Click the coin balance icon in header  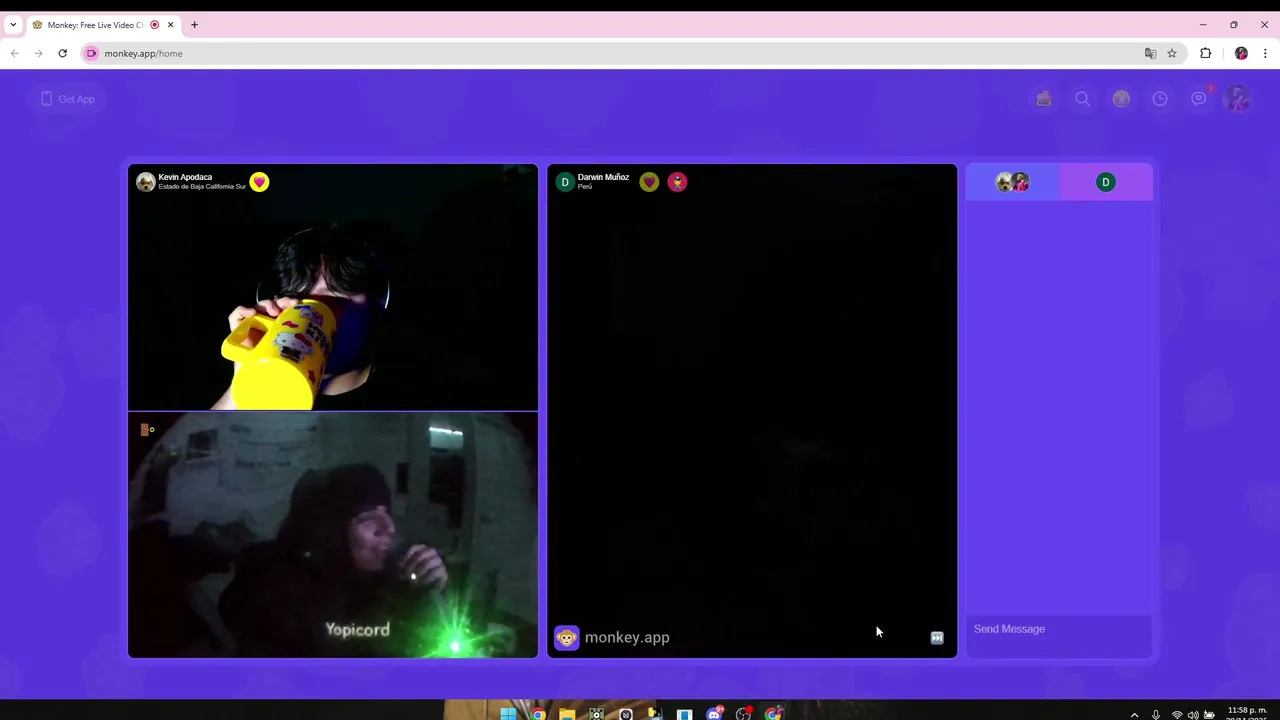(1121, 99)
